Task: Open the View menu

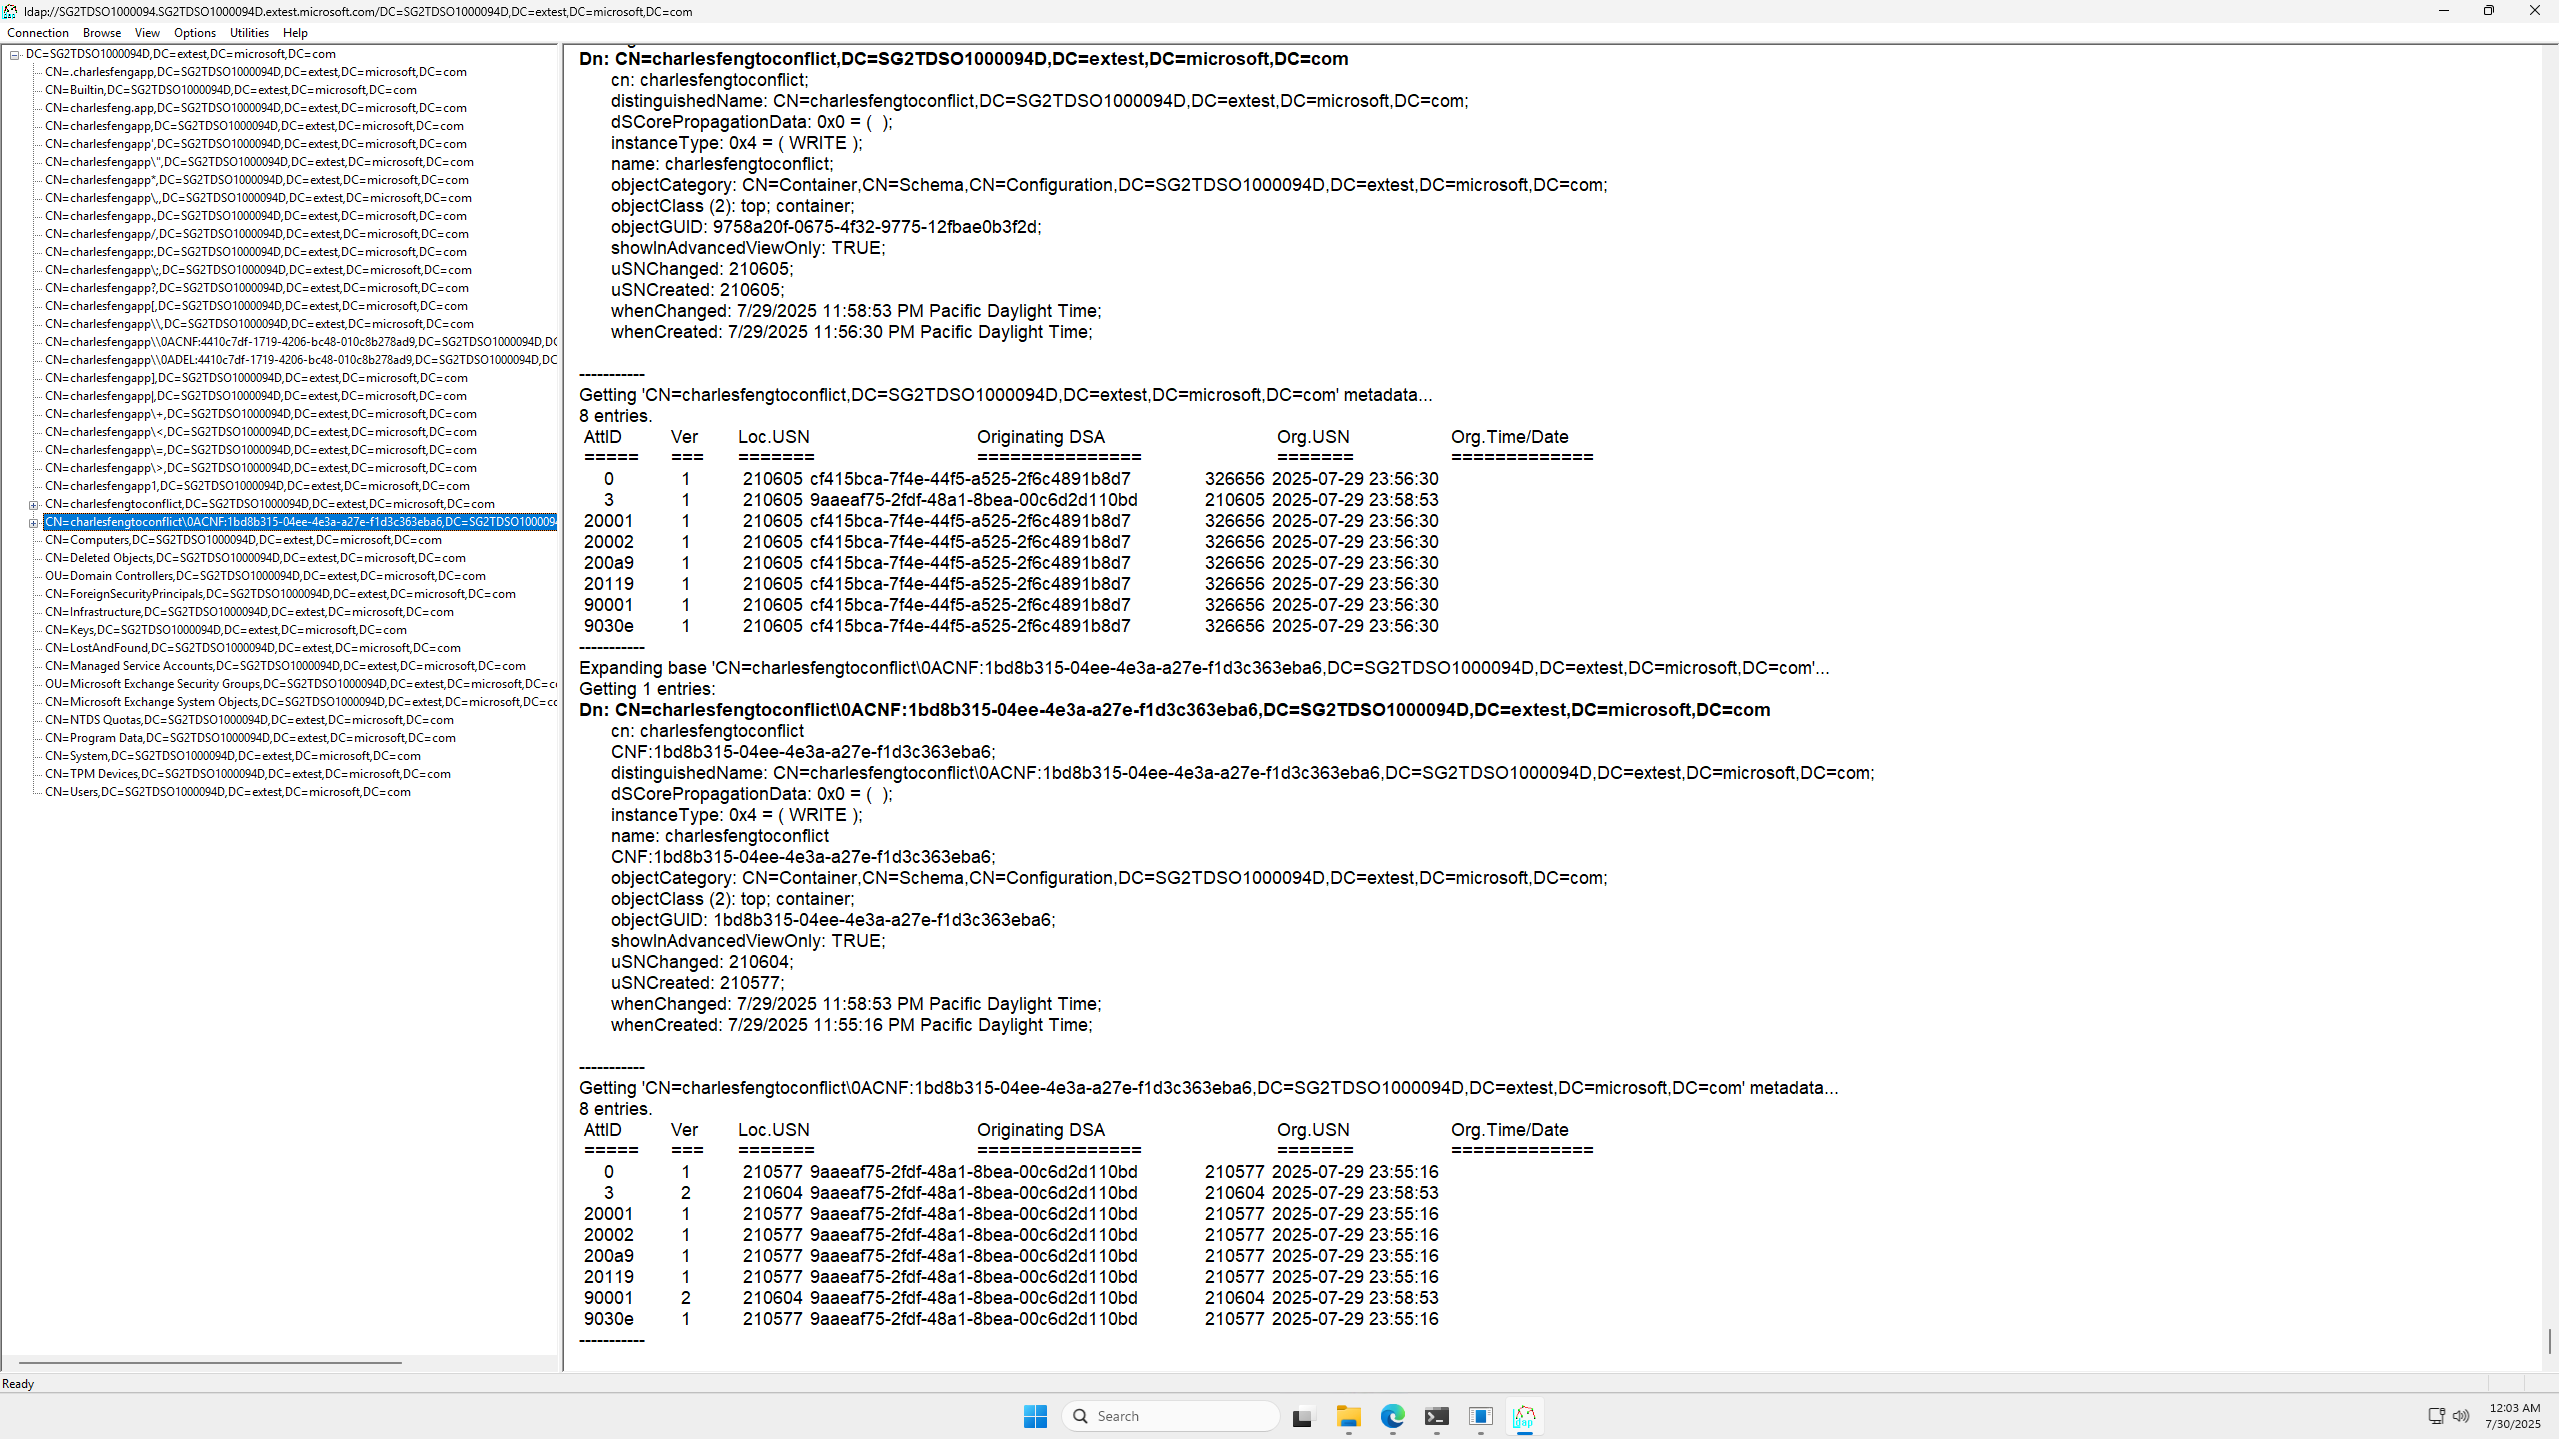Action: point(147,33)
